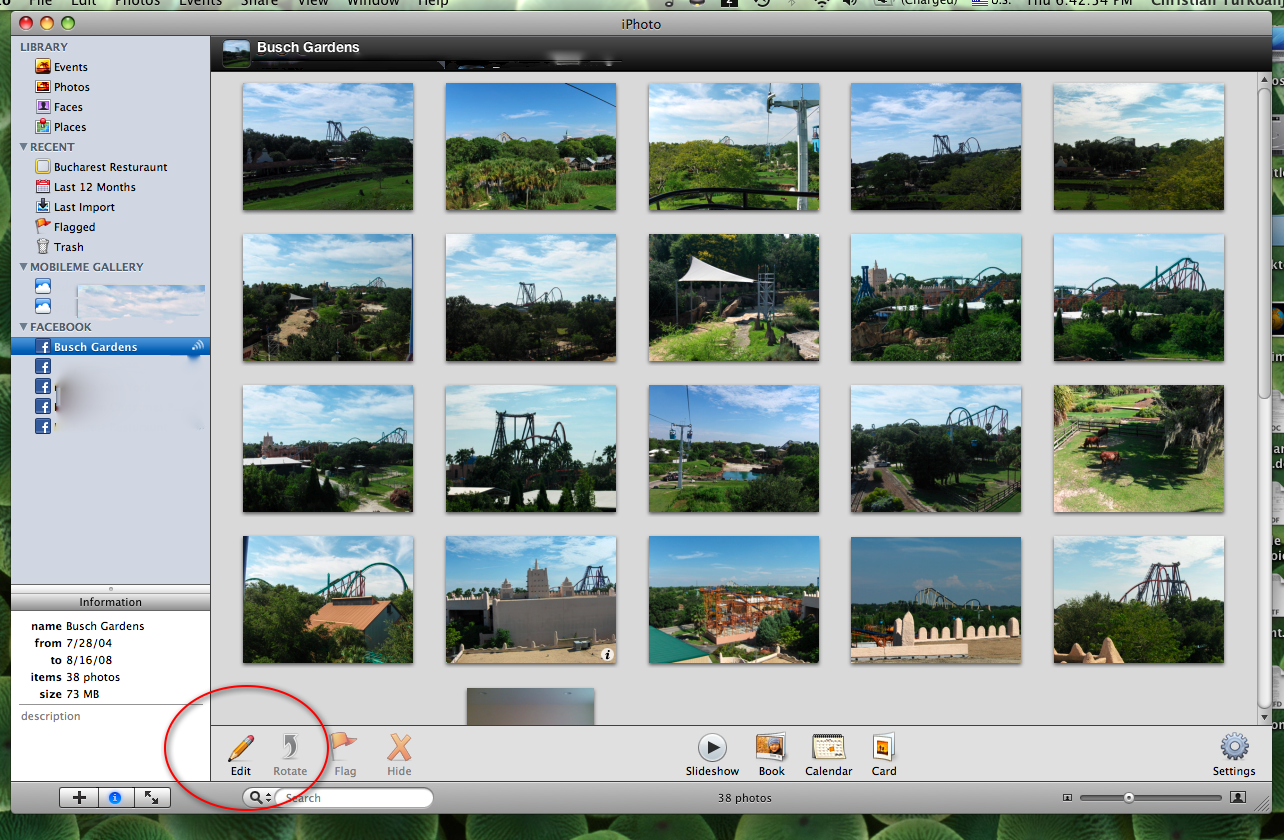Show Flagged photos
This screenshot has height=840, width=1284.
pyautogui.click(x=65, y=227)
